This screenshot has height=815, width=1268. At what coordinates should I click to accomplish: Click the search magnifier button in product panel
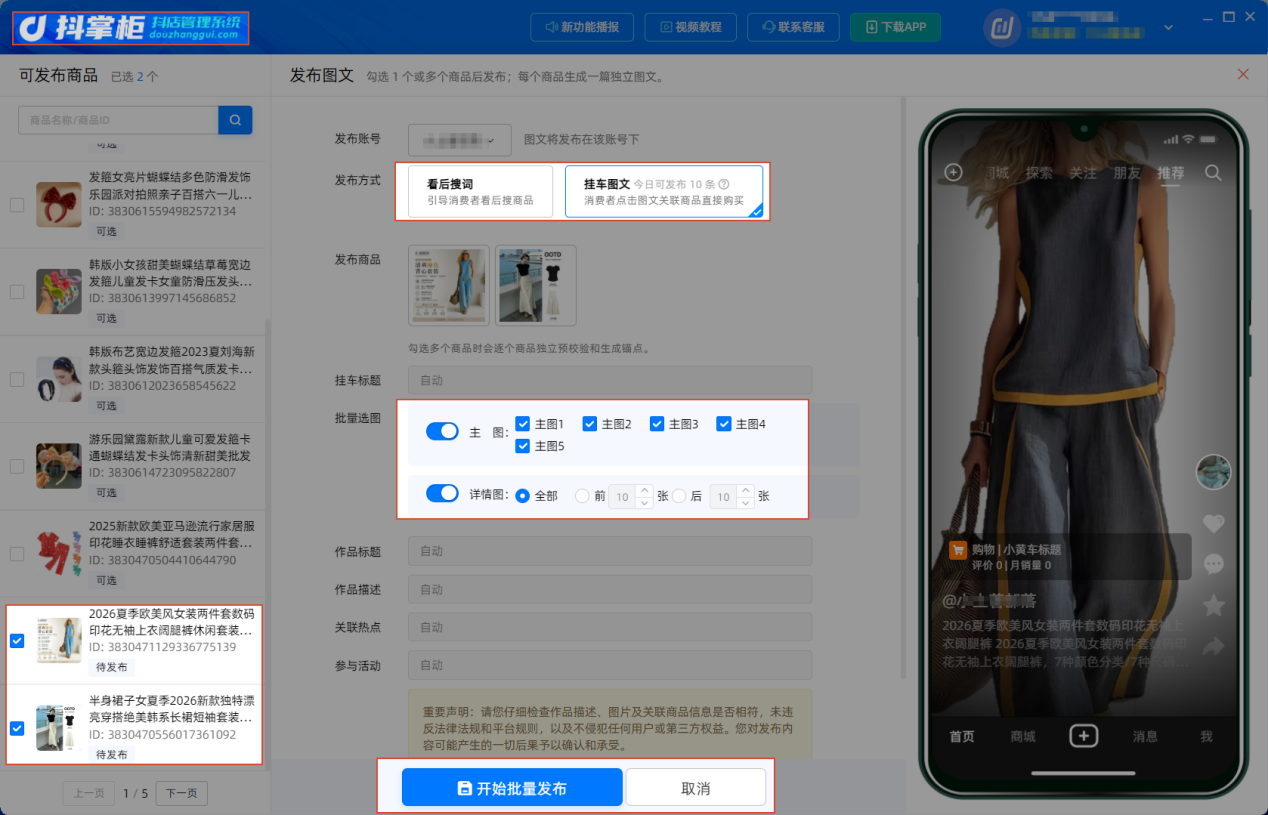[235, 120]
